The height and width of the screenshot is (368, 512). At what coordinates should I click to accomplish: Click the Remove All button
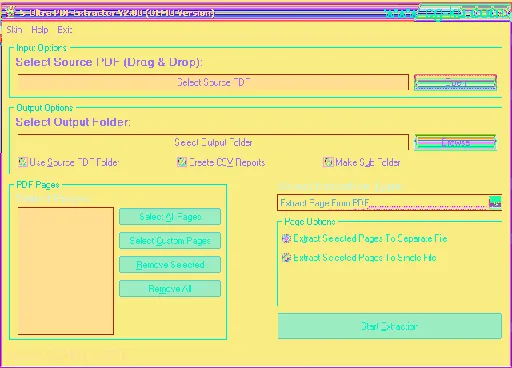coord(170,289)
